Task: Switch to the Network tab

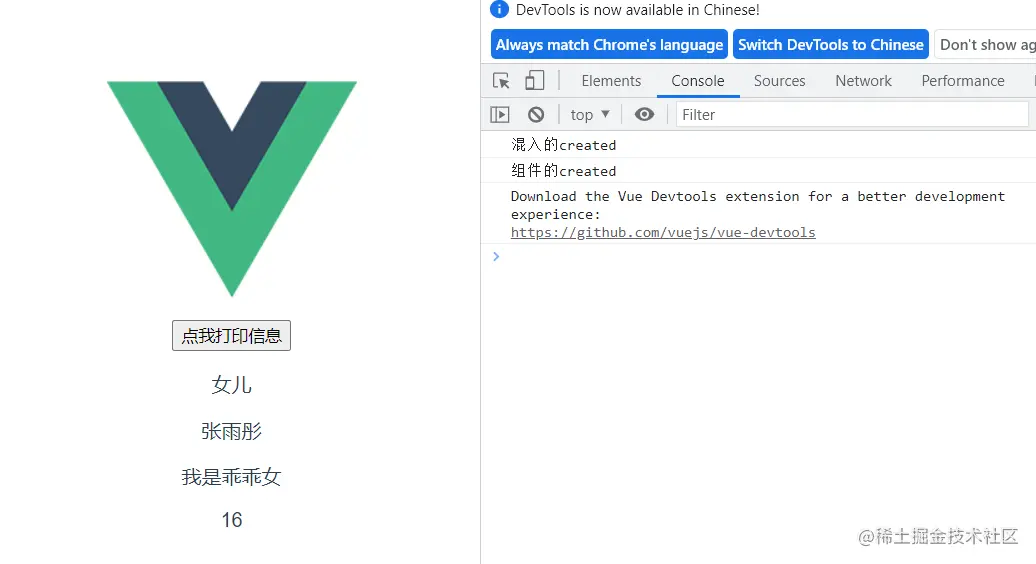Action: [x=864, y=81]
